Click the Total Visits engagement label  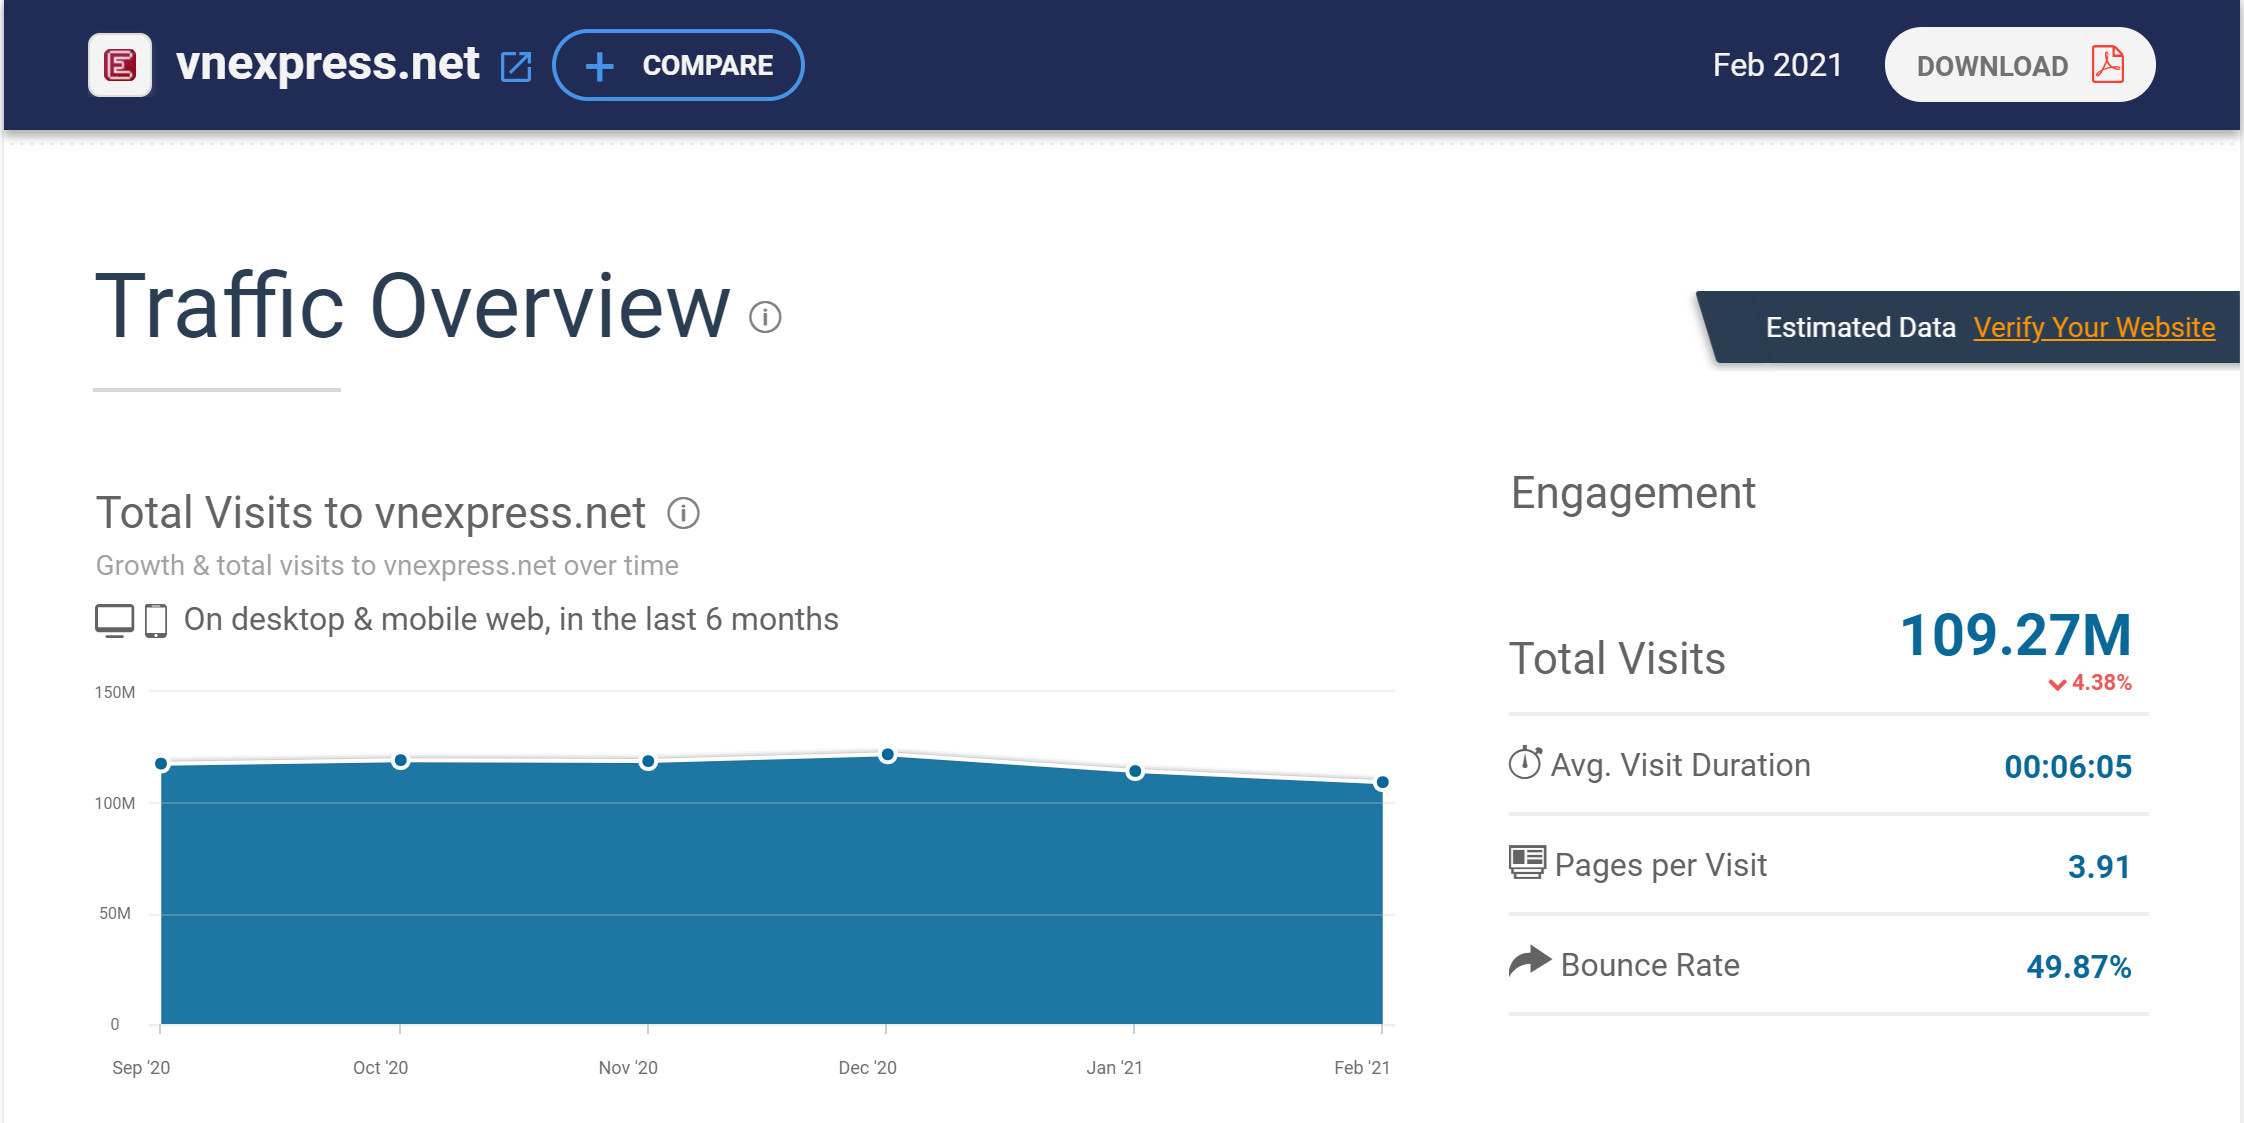tap(1617, 659)
